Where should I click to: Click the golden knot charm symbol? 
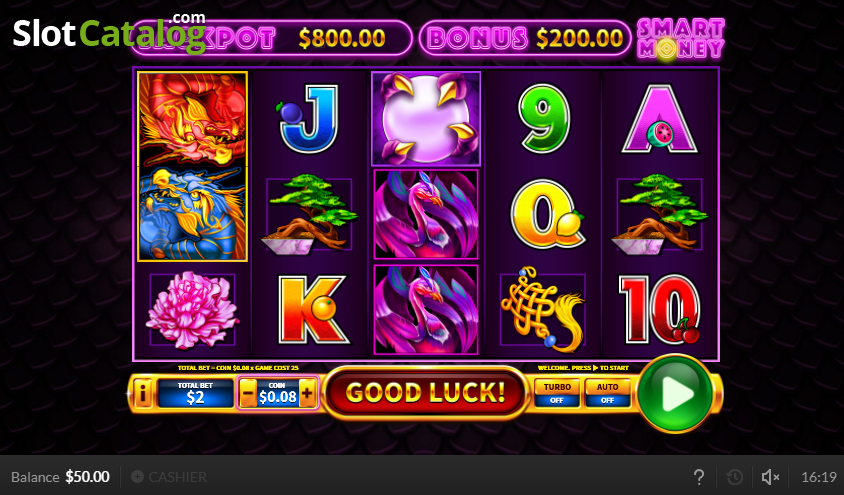pos(543,309)
